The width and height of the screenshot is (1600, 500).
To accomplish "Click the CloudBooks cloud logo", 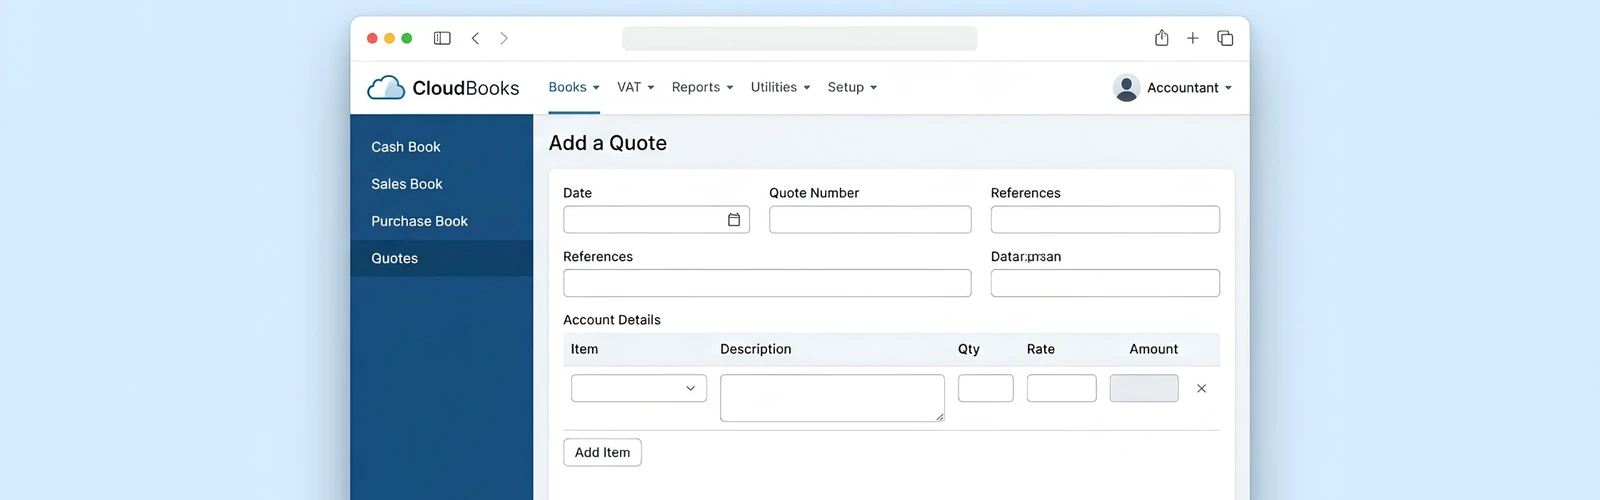I will 386,88.
